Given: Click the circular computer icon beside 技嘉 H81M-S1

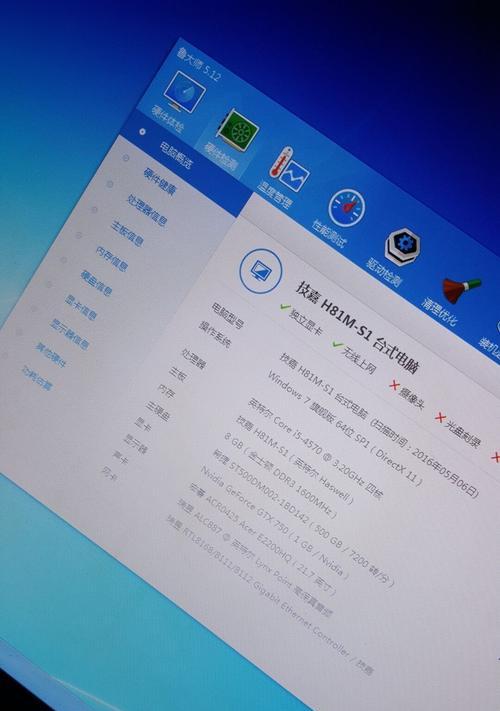Looking at the screenshot, I should tap(261, 271).
